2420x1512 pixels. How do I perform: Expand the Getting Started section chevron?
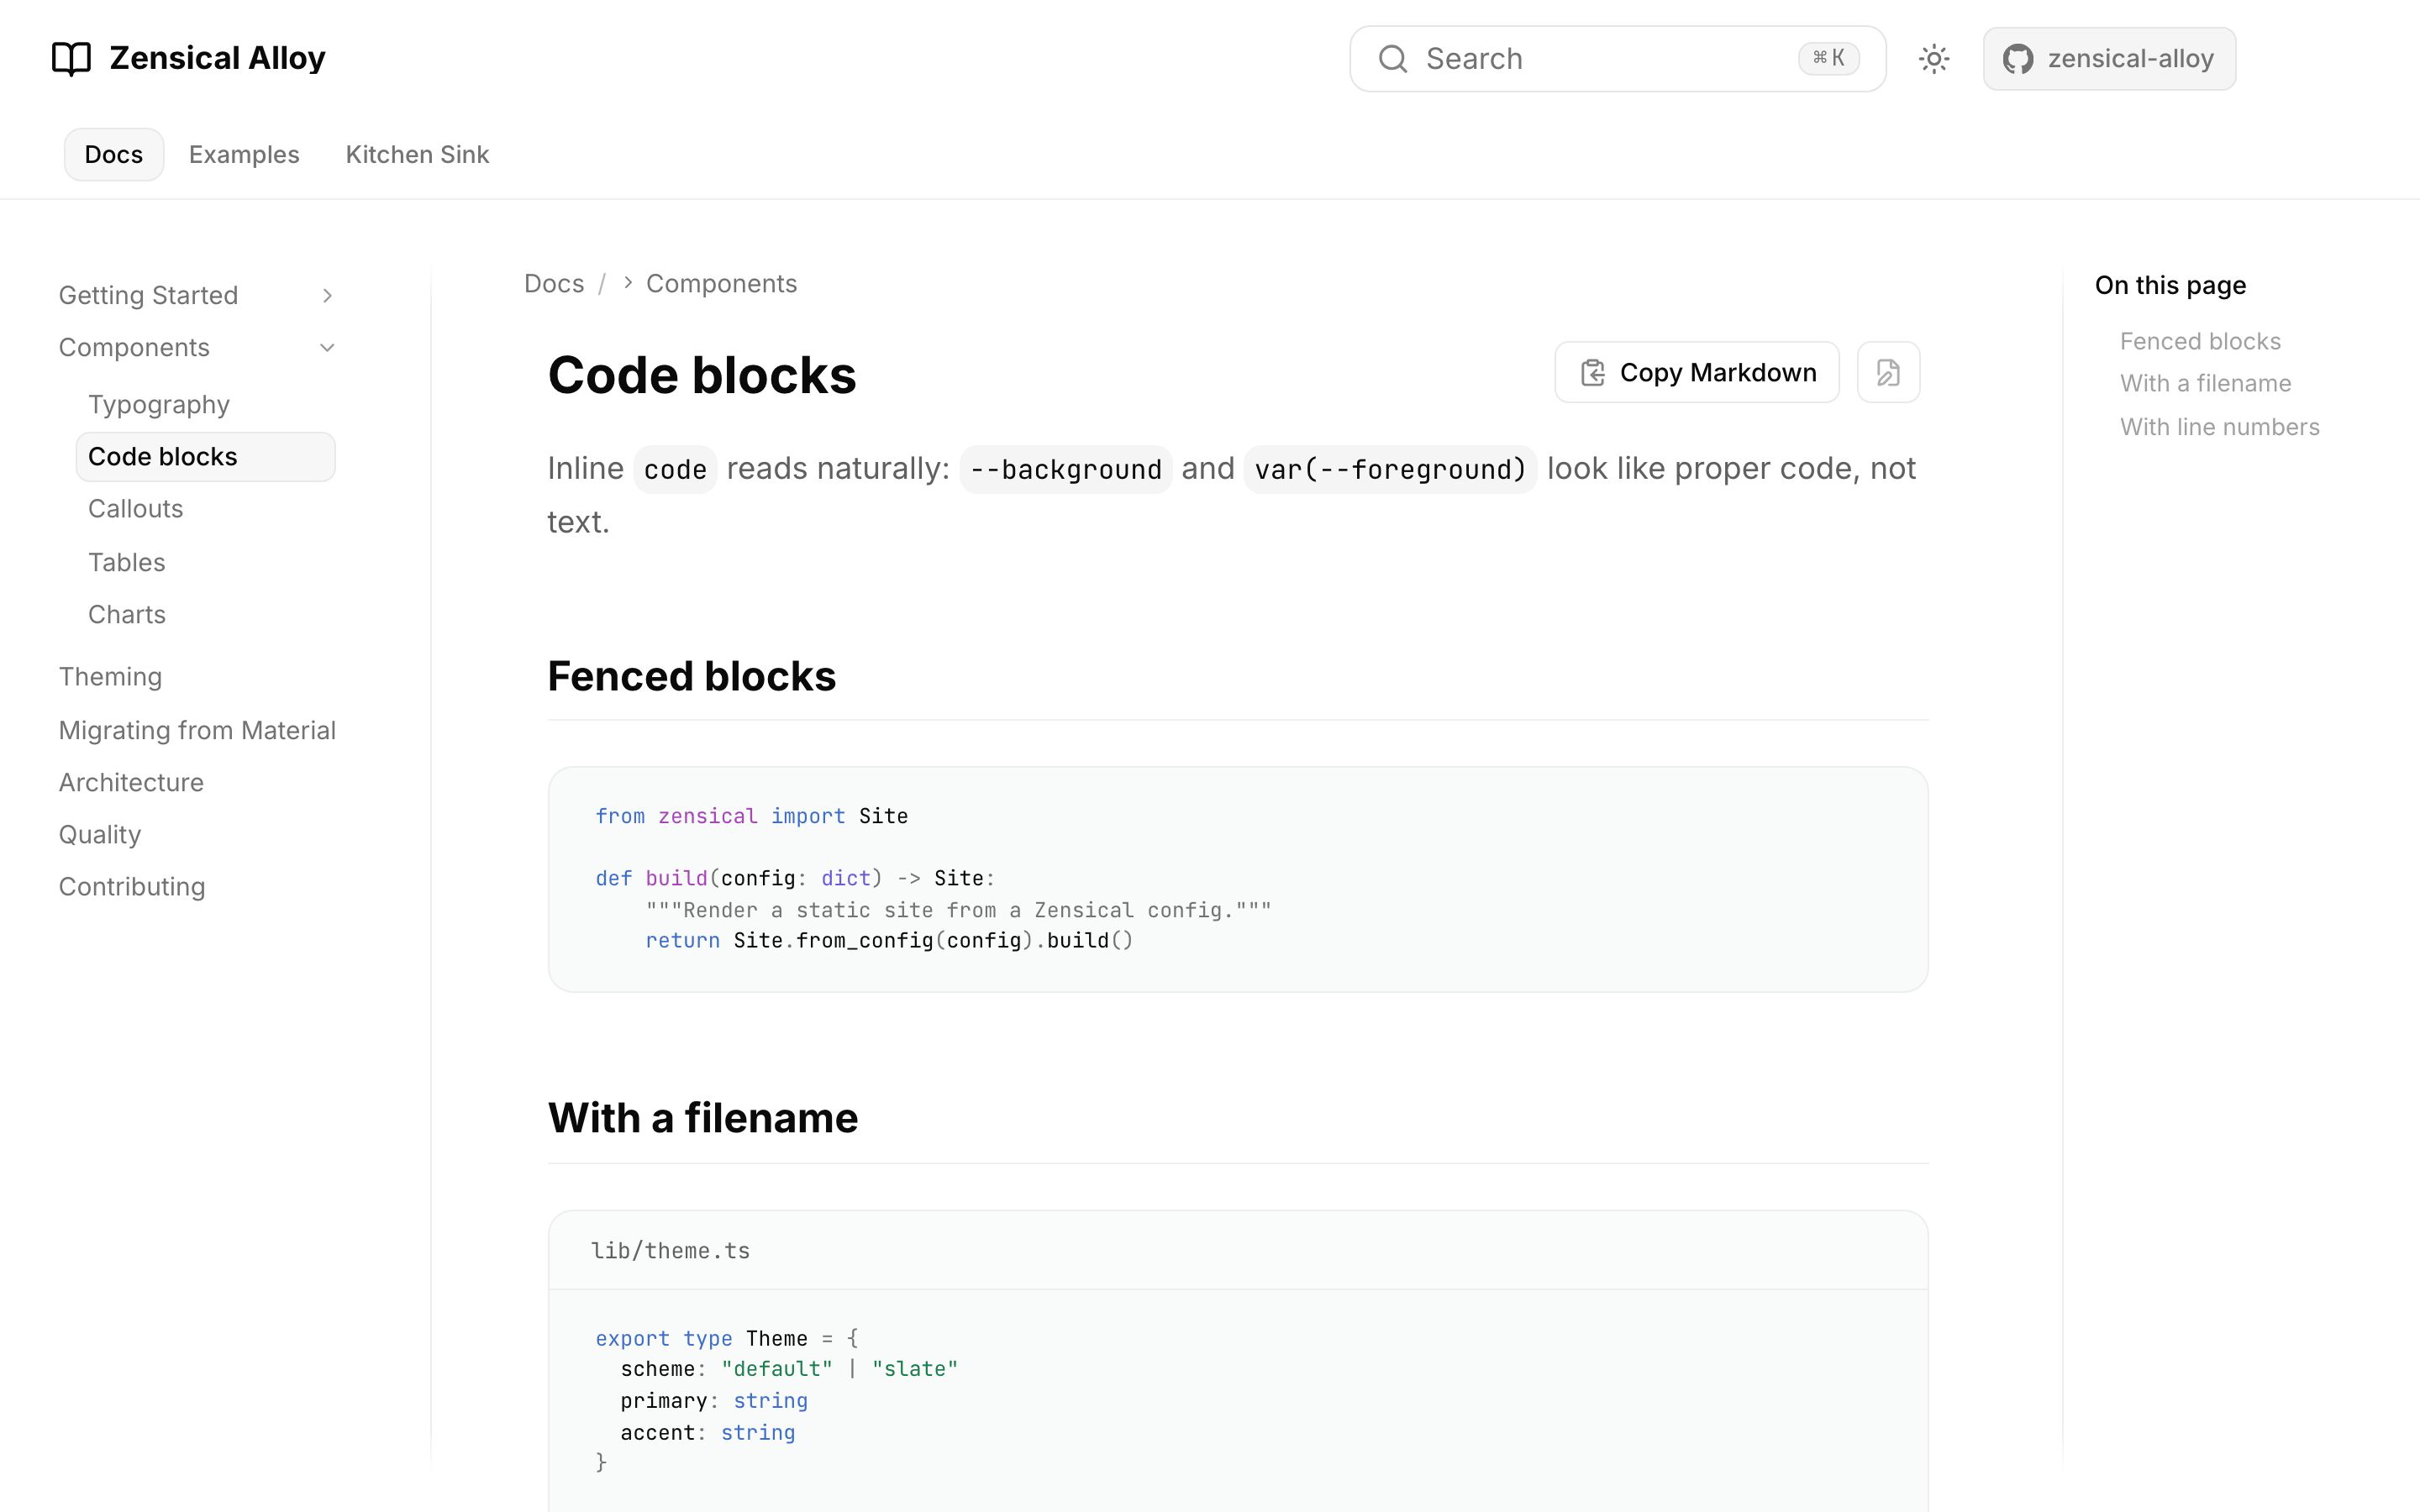point(327,295)
